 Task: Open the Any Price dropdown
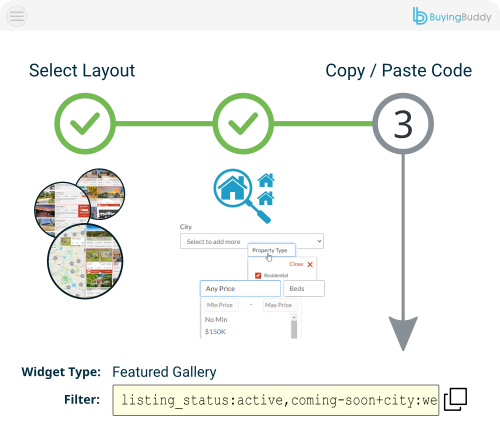(240, 289)
